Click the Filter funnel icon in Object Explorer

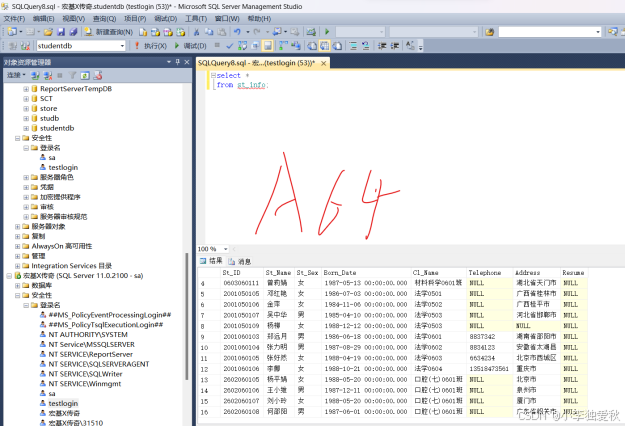point(72,75)
